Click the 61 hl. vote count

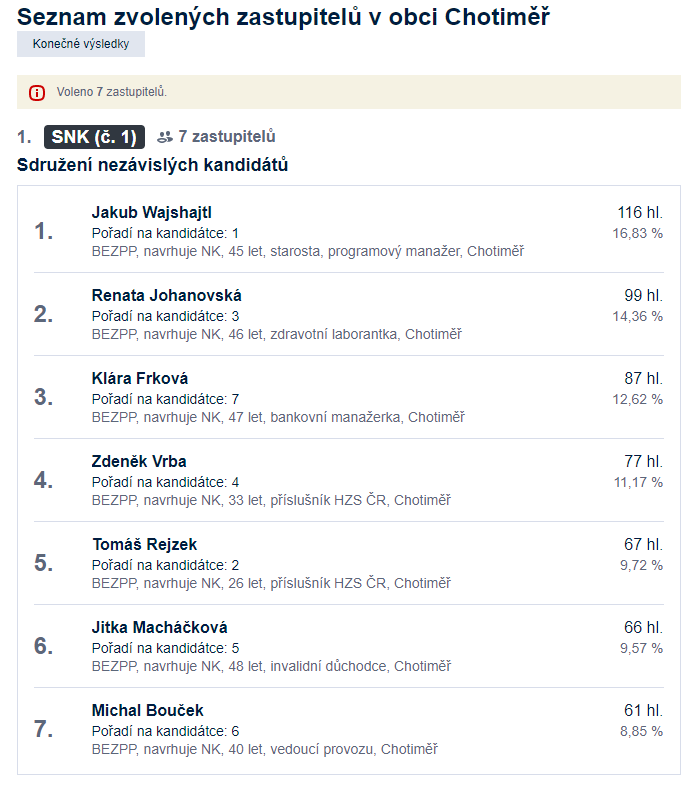pyautogui.click(x=643, y=710)
